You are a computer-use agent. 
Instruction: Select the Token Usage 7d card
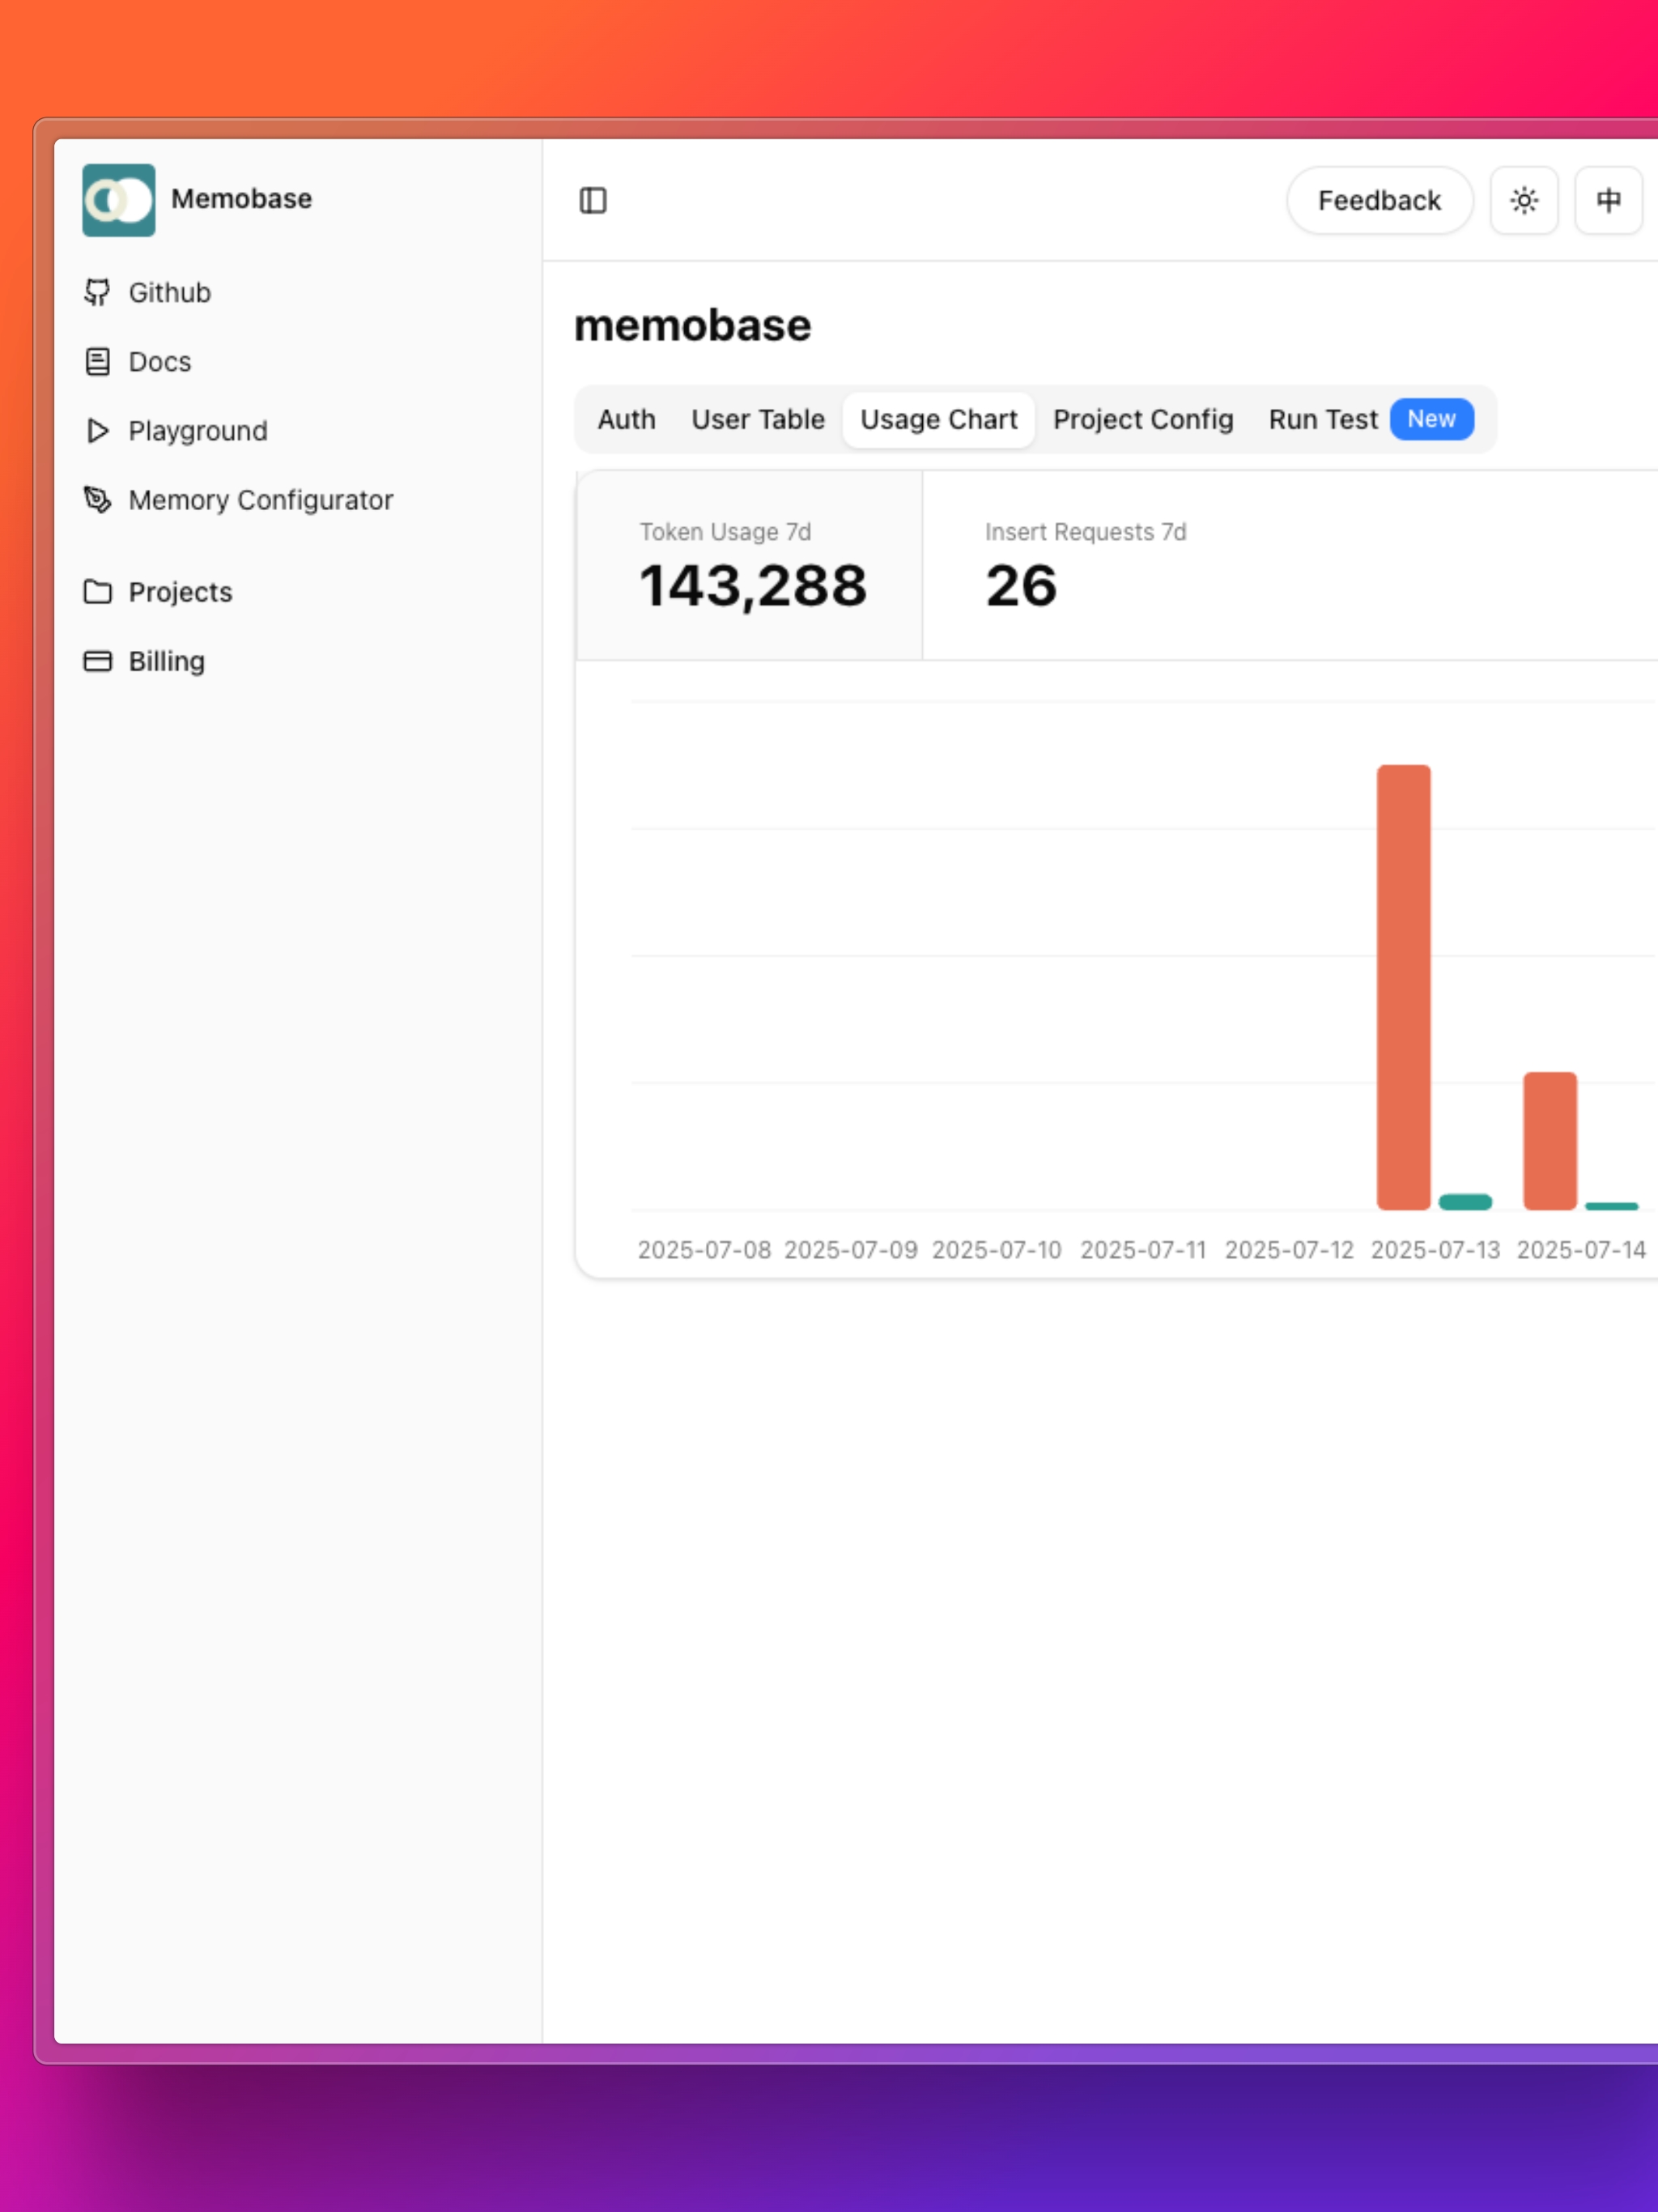pyautogui.click(x=749, y=565)
